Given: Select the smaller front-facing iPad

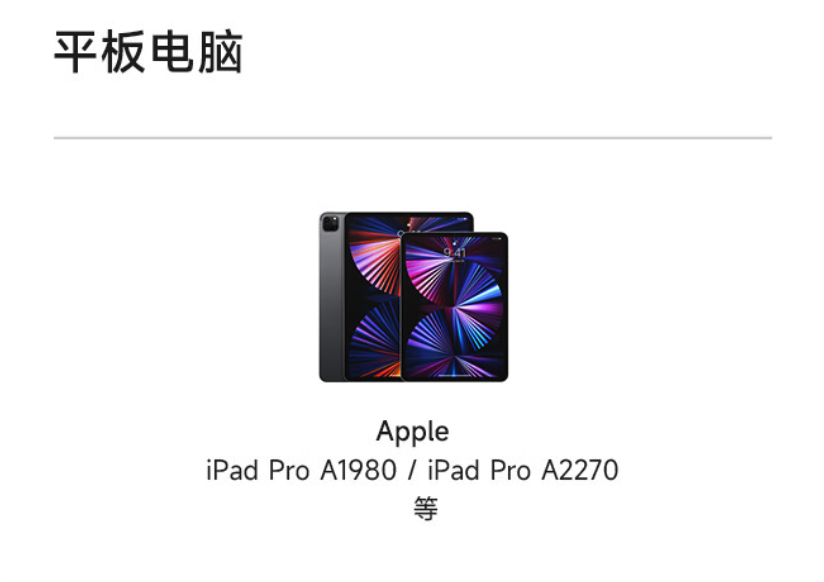Looking at the screenshot, I should coord(455,306).
